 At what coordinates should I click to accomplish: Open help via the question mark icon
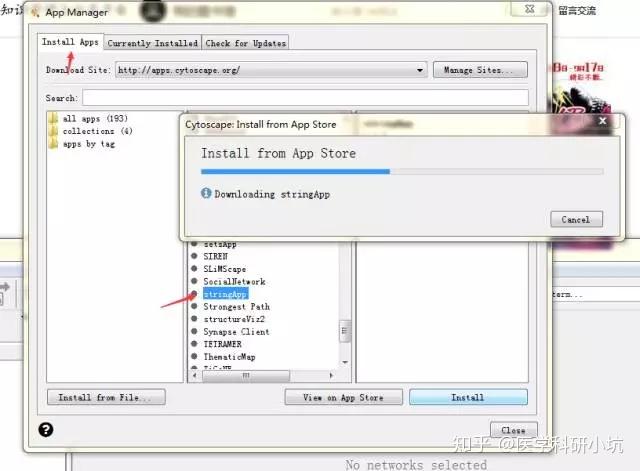pos(46,429)
